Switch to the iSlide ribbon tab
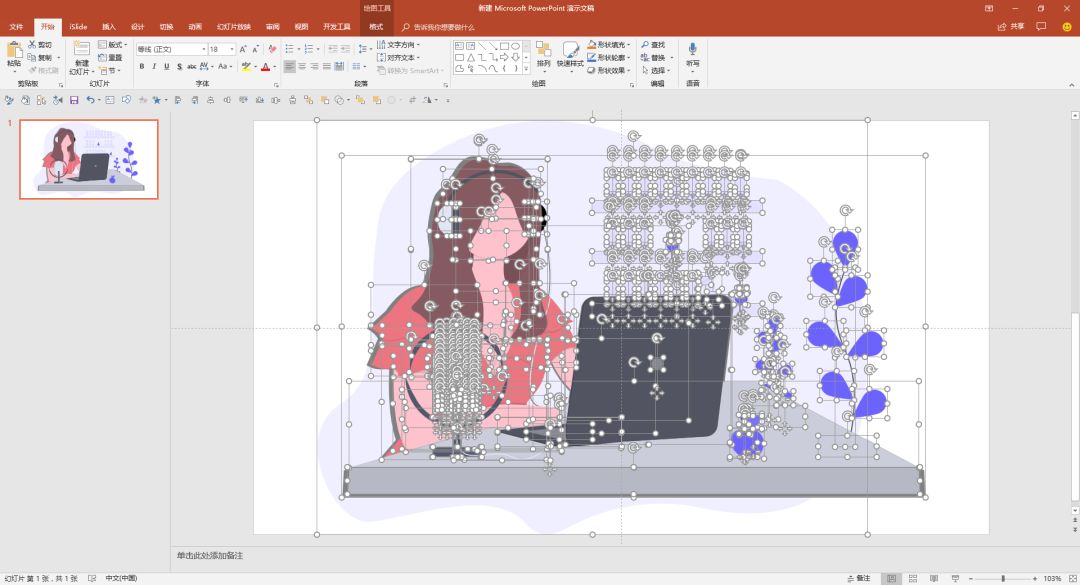1080x585 pixels. [78, 27]
